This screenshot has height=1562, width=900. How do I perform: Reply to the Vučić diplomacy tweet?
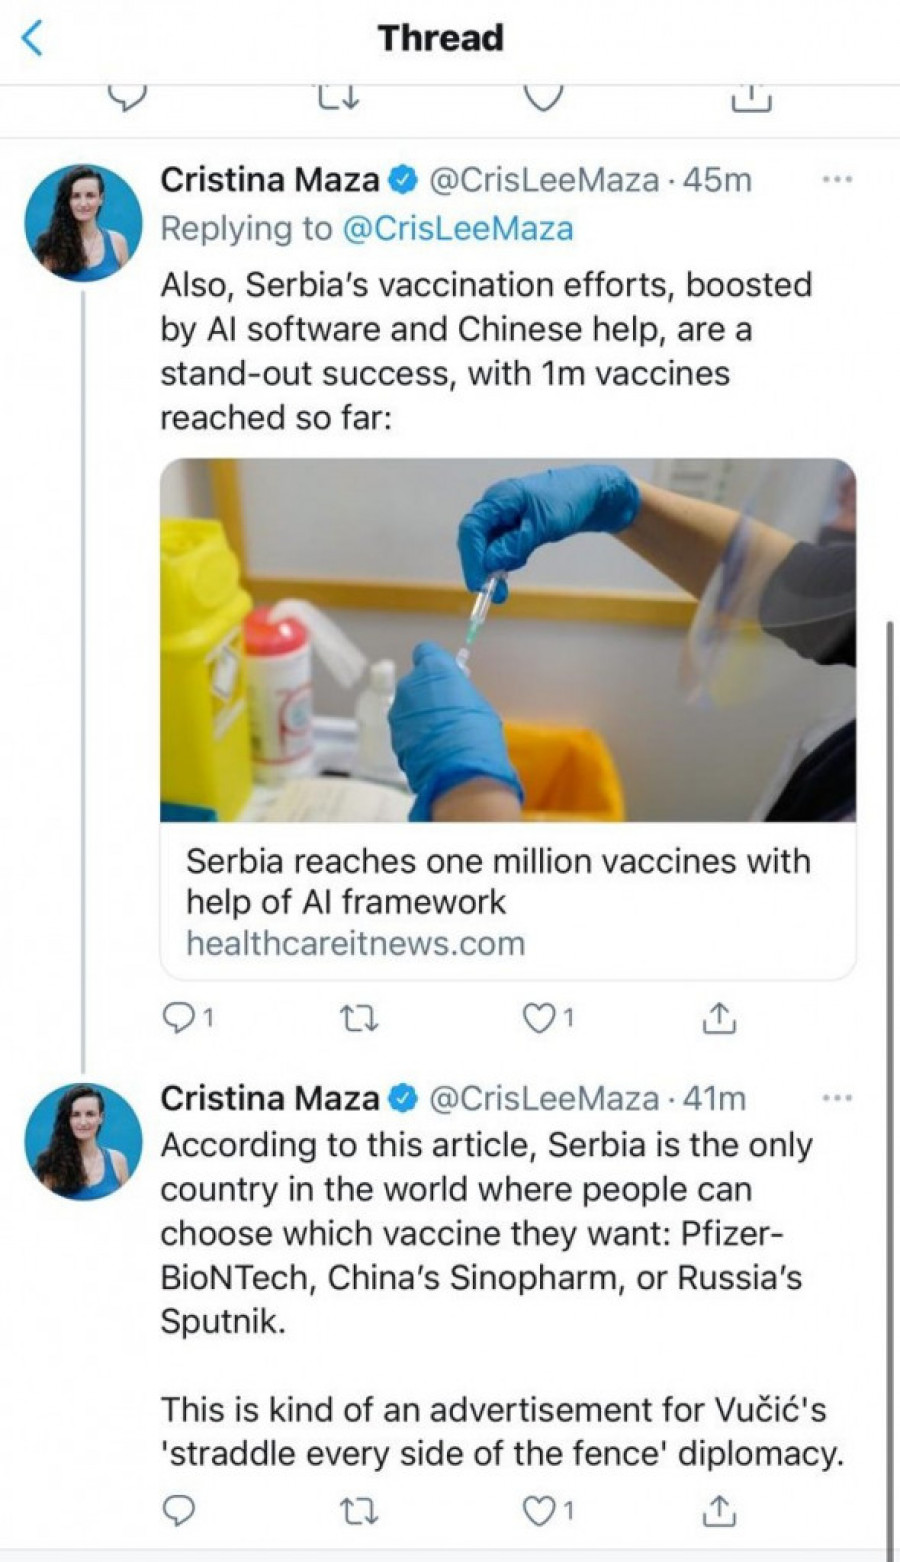(179, 1510)
